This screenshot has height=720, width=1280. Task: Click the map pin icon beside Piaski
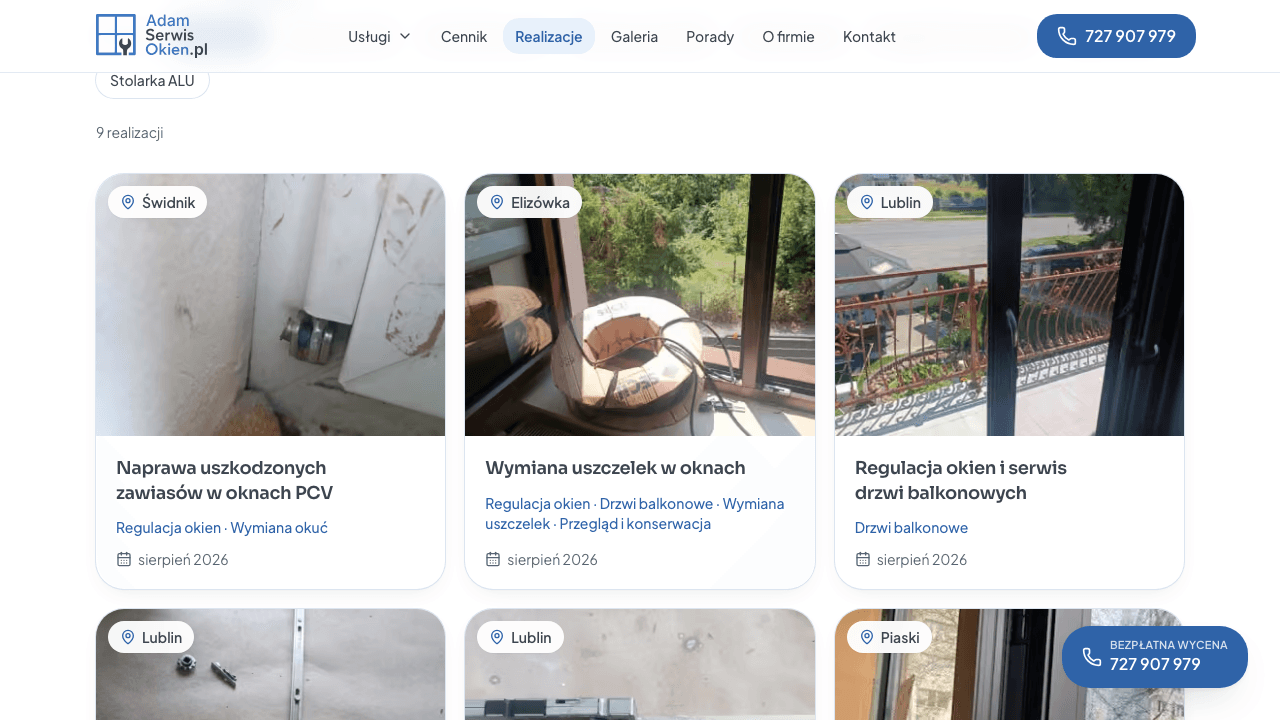coord(867,637)
